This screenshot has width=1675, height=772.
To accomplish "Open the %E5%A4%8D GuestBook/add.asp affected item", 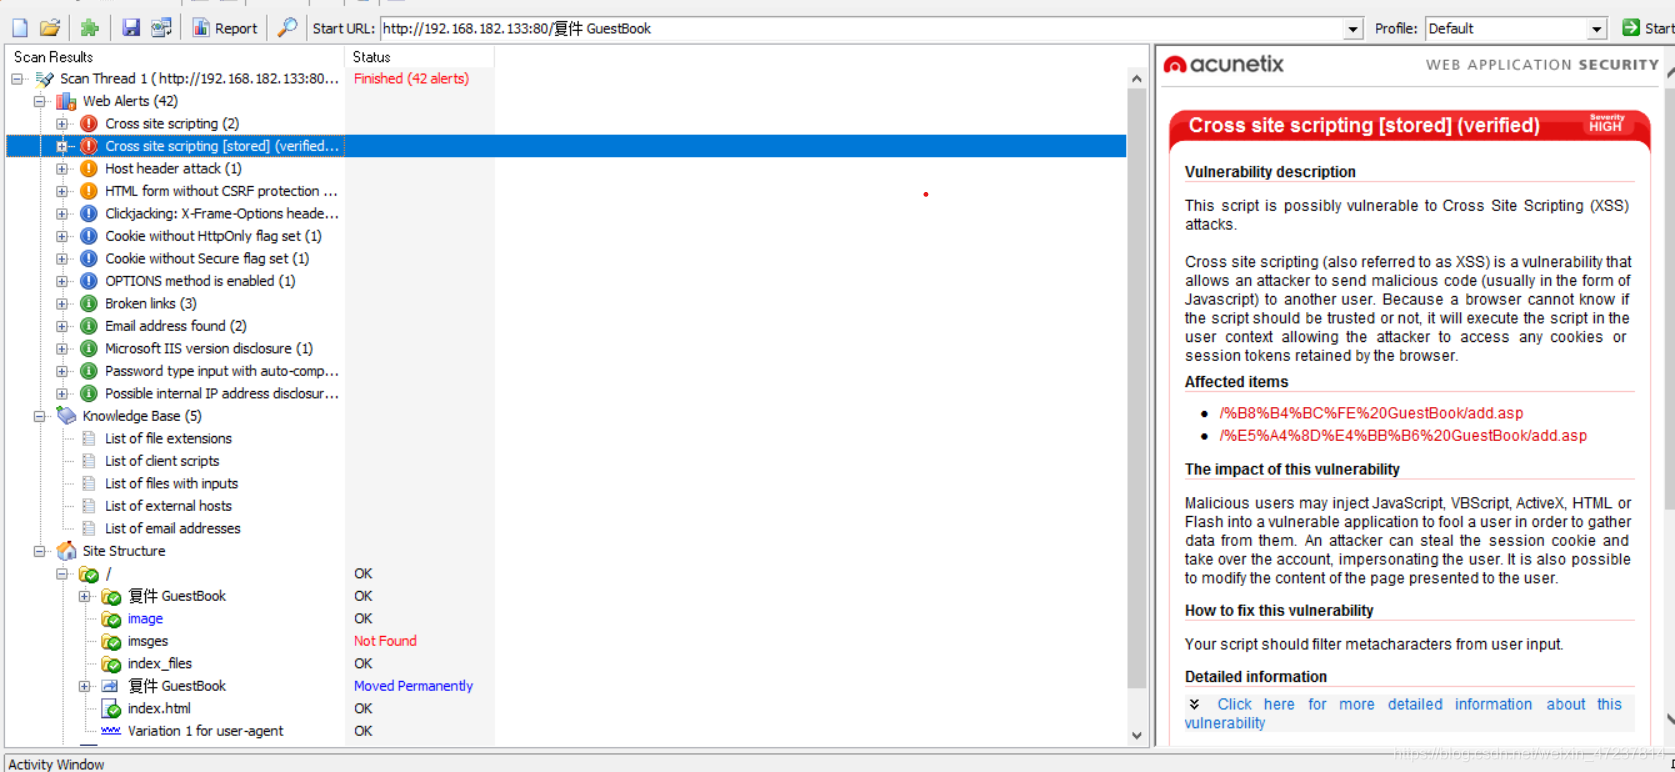I will pyautogui.click(x=1403, y=436).
